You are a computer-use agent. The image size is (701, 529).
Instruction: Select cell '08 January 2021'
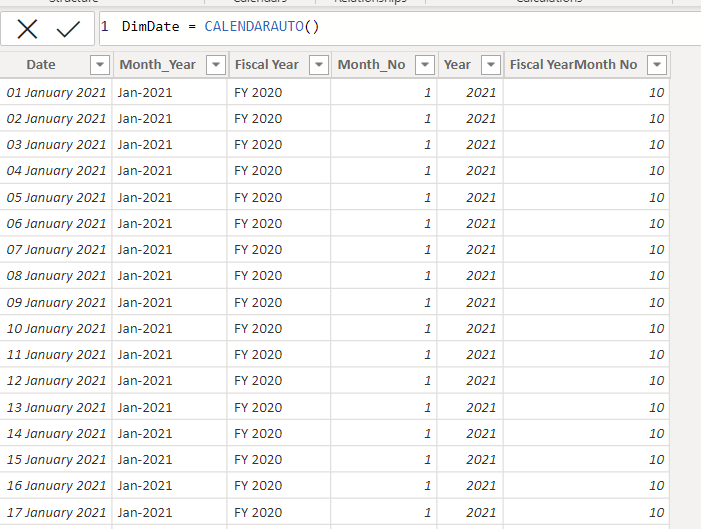[56, 275]
